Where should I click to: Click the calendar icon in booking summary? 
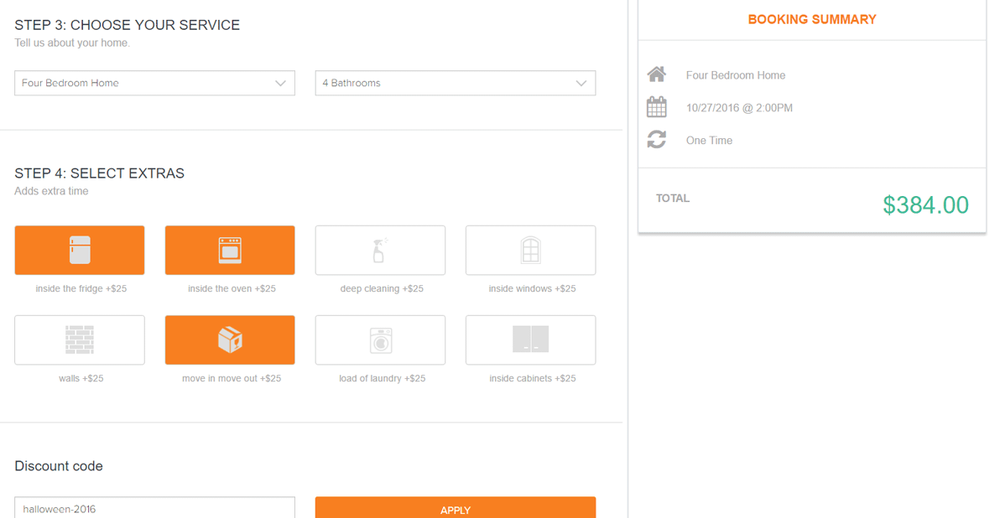[x=657, y=107]
